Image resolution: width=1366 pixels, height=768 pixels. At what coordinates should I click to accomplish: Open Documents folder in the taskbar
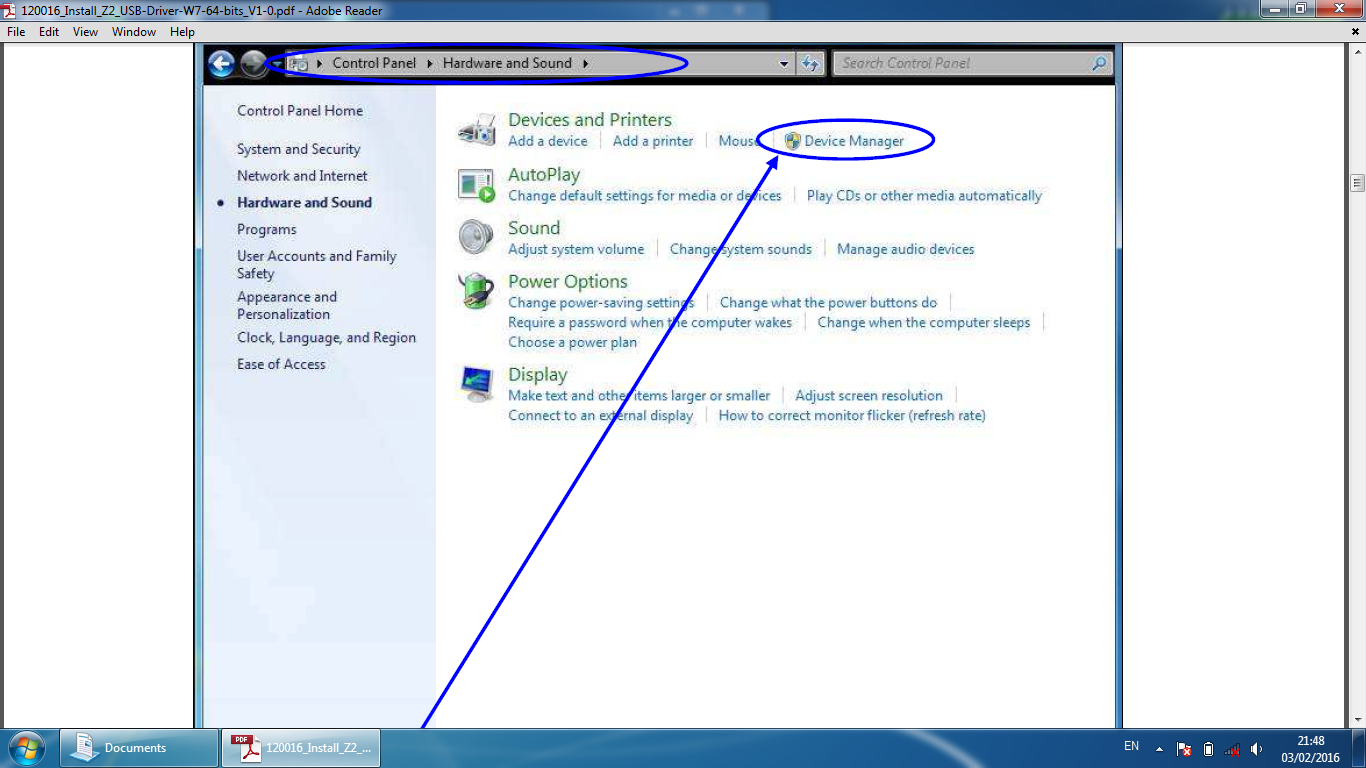[x=139, y=748]
